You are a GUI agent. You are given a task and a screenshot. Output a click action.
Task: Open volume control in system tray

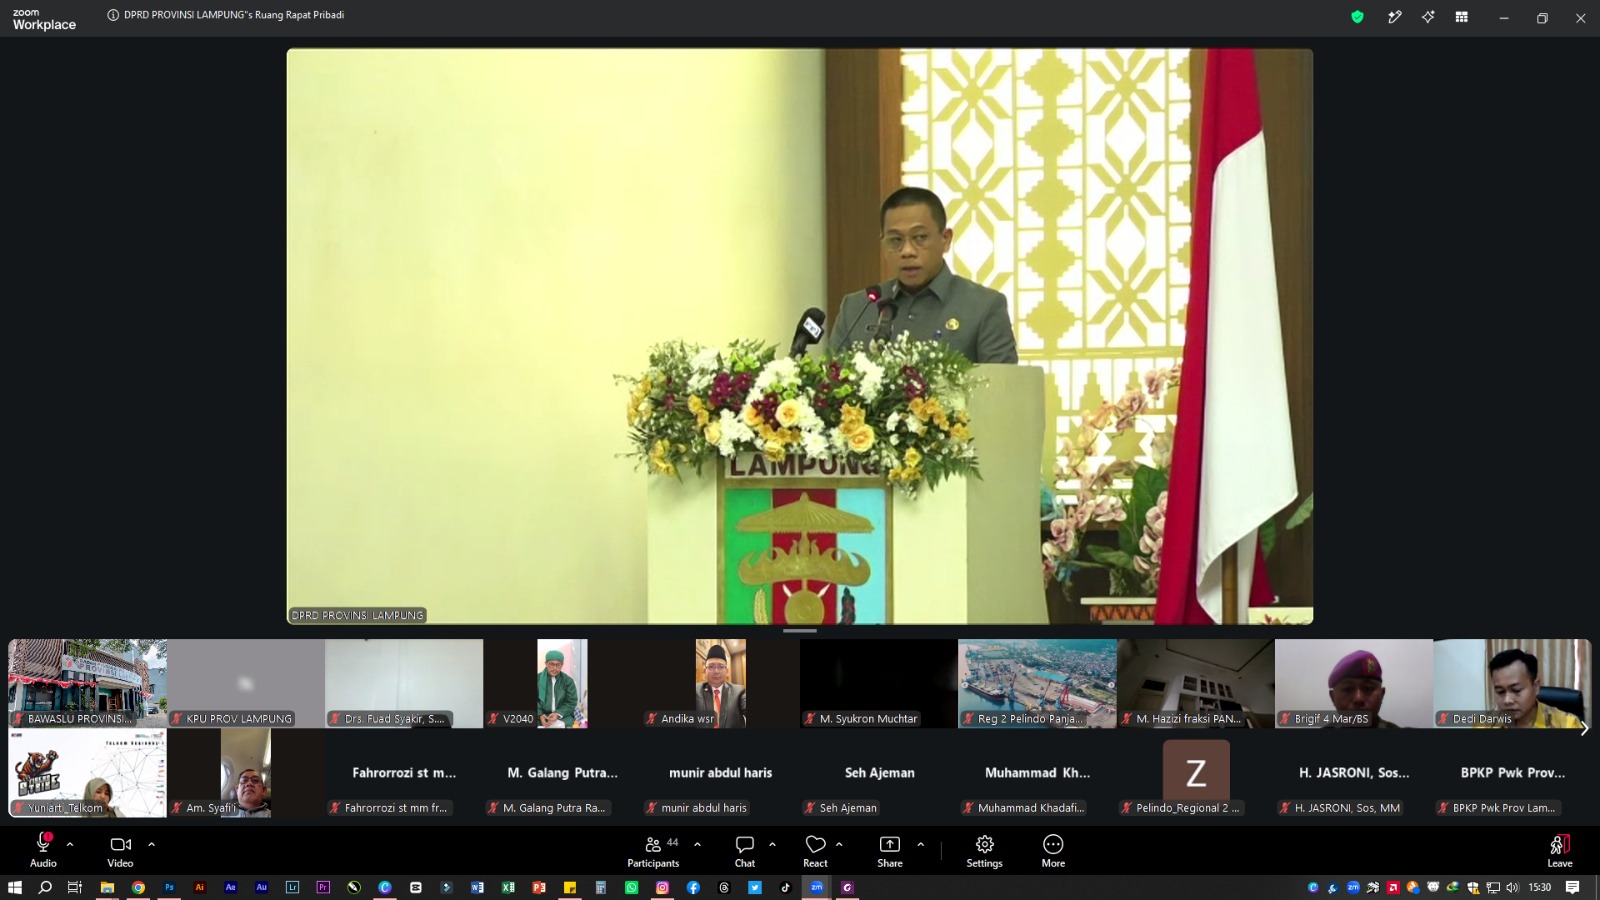click(1512, 887)
